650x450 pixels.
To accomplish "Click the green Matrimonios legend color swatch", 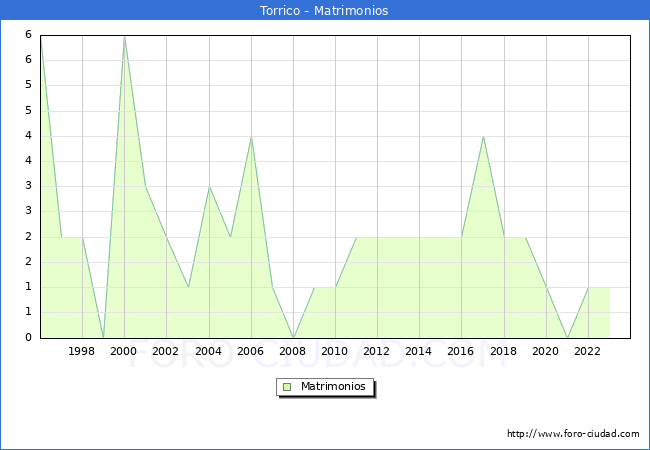I will tap(287, 386).
